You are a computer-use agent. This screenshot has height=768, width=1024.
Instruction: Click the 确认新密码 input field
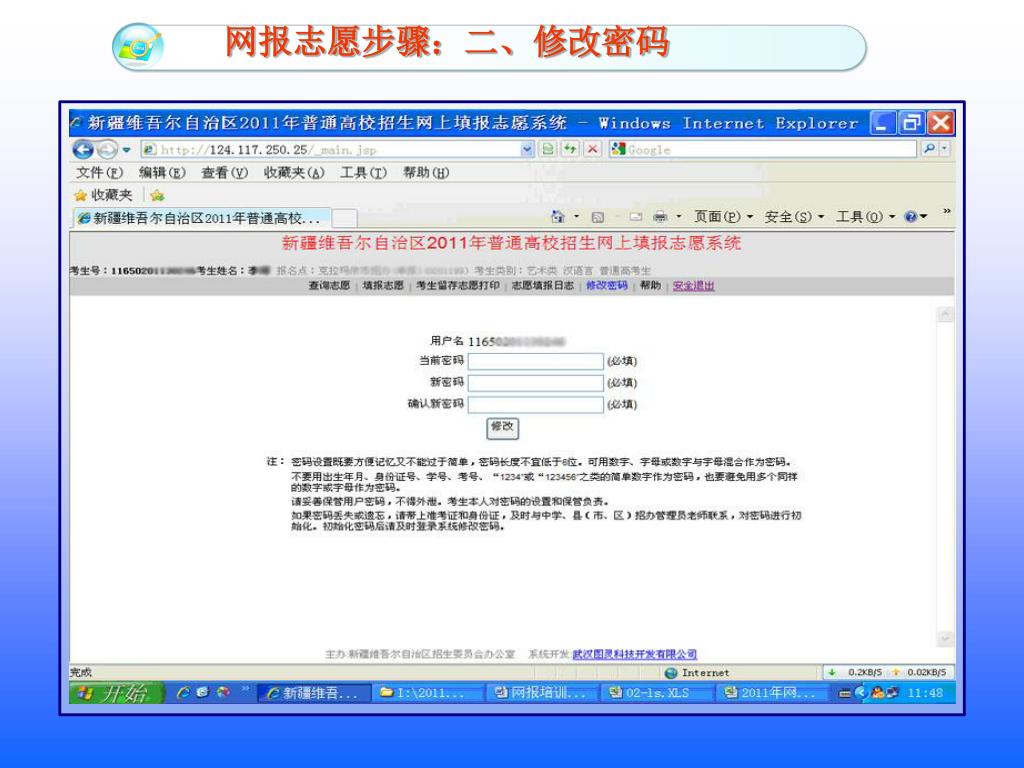536,404
